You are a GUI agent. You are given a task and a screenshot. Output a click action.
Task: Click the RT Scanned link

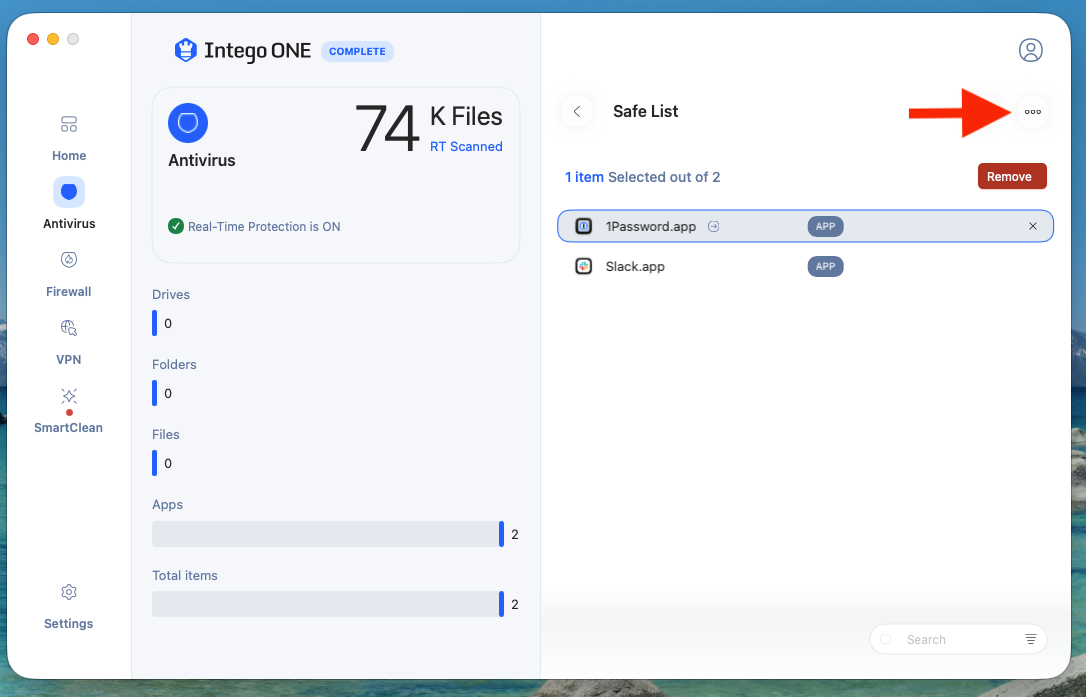466,146
